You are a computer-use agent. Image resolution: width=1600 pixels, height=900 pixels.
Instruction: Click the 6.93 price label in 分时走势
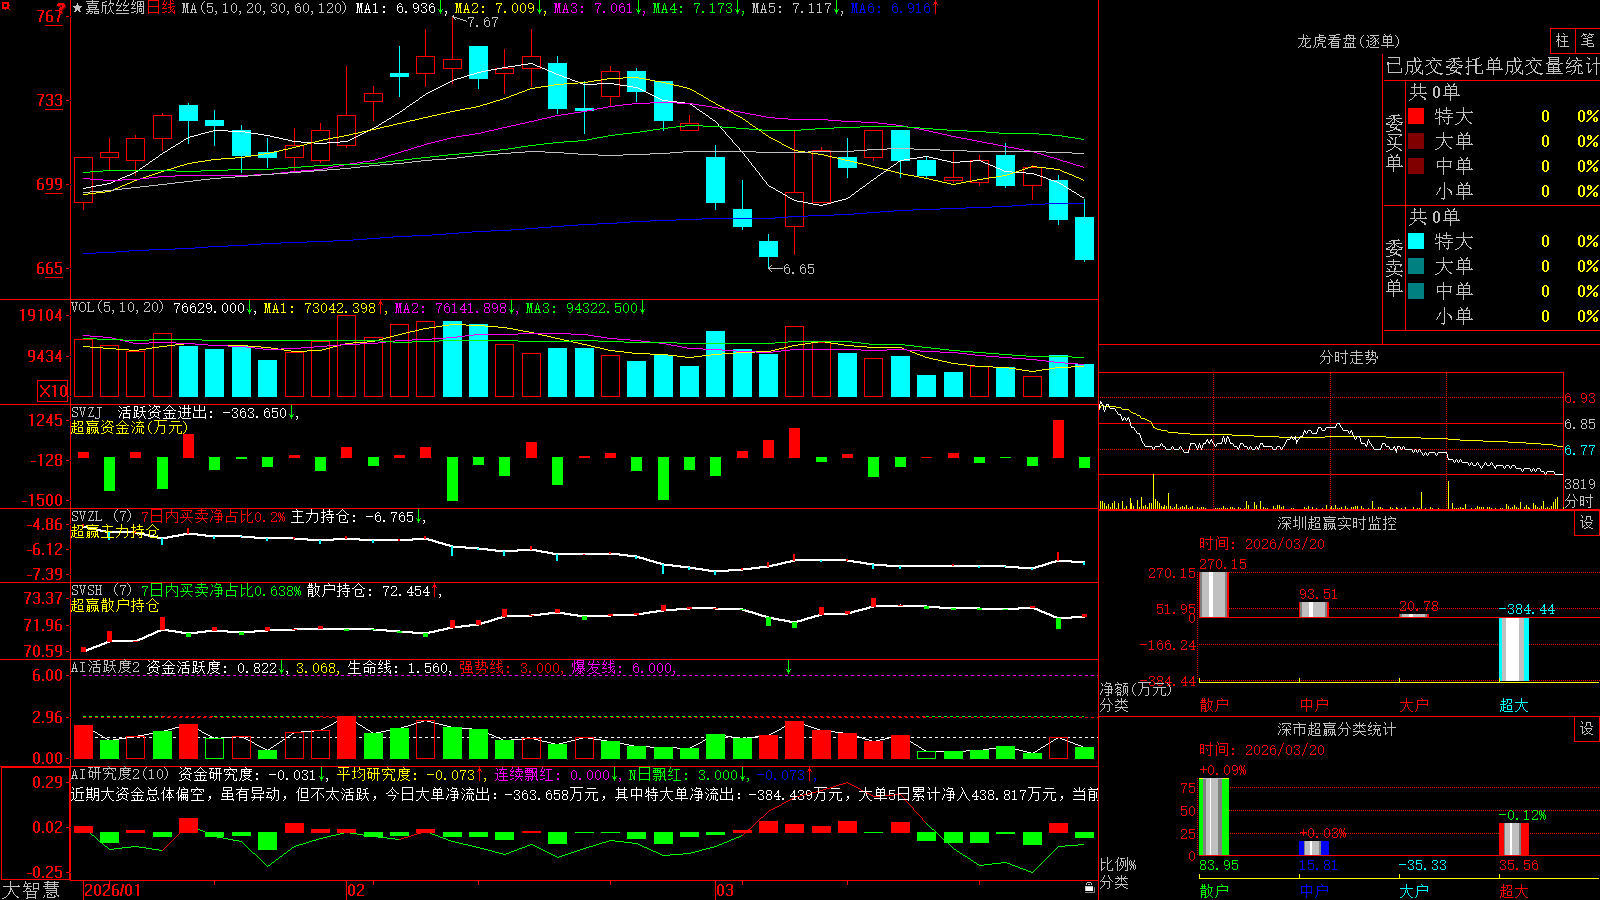[x=1581, y=398]
